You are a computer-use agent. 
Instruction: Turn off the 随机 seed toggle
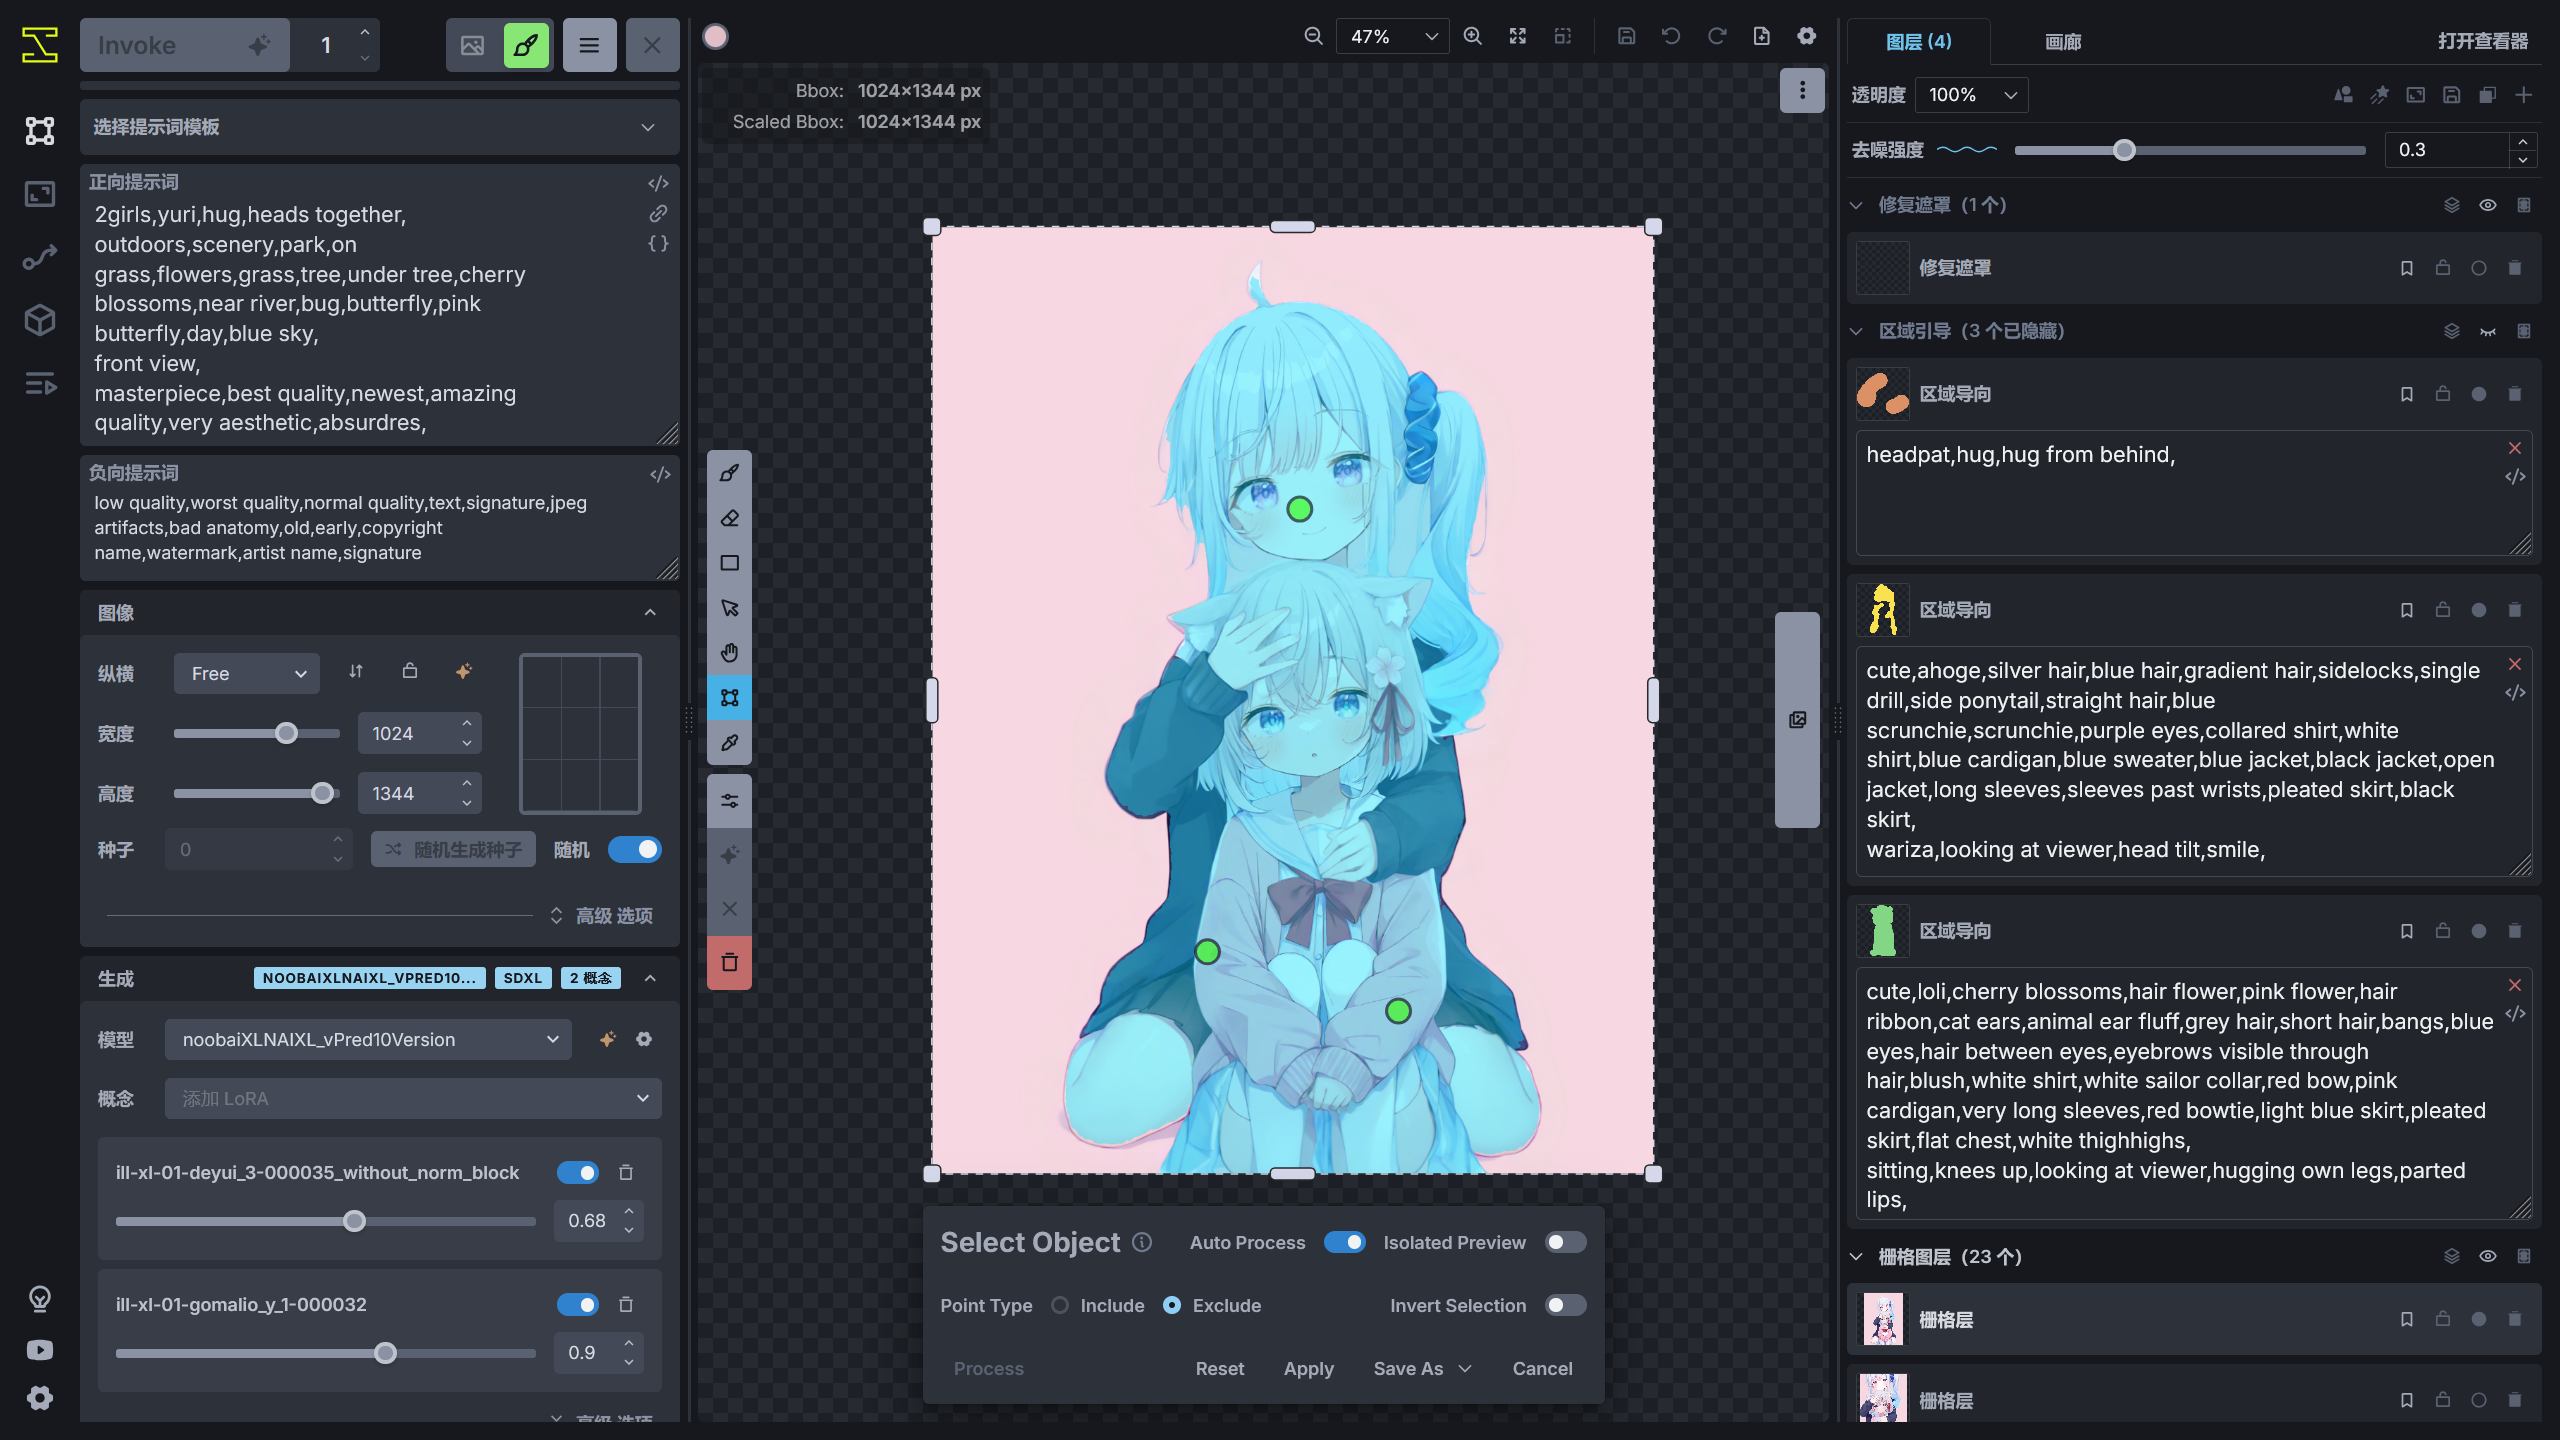point(636,849)
